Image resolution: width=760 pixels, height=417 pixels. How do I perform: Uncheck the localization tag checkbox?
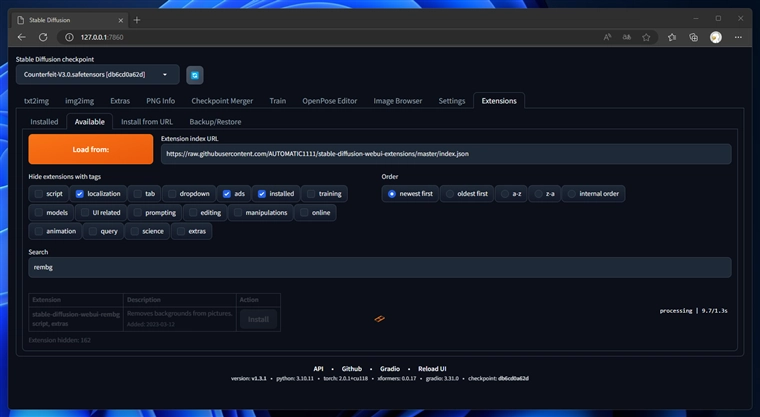[79, 194]
